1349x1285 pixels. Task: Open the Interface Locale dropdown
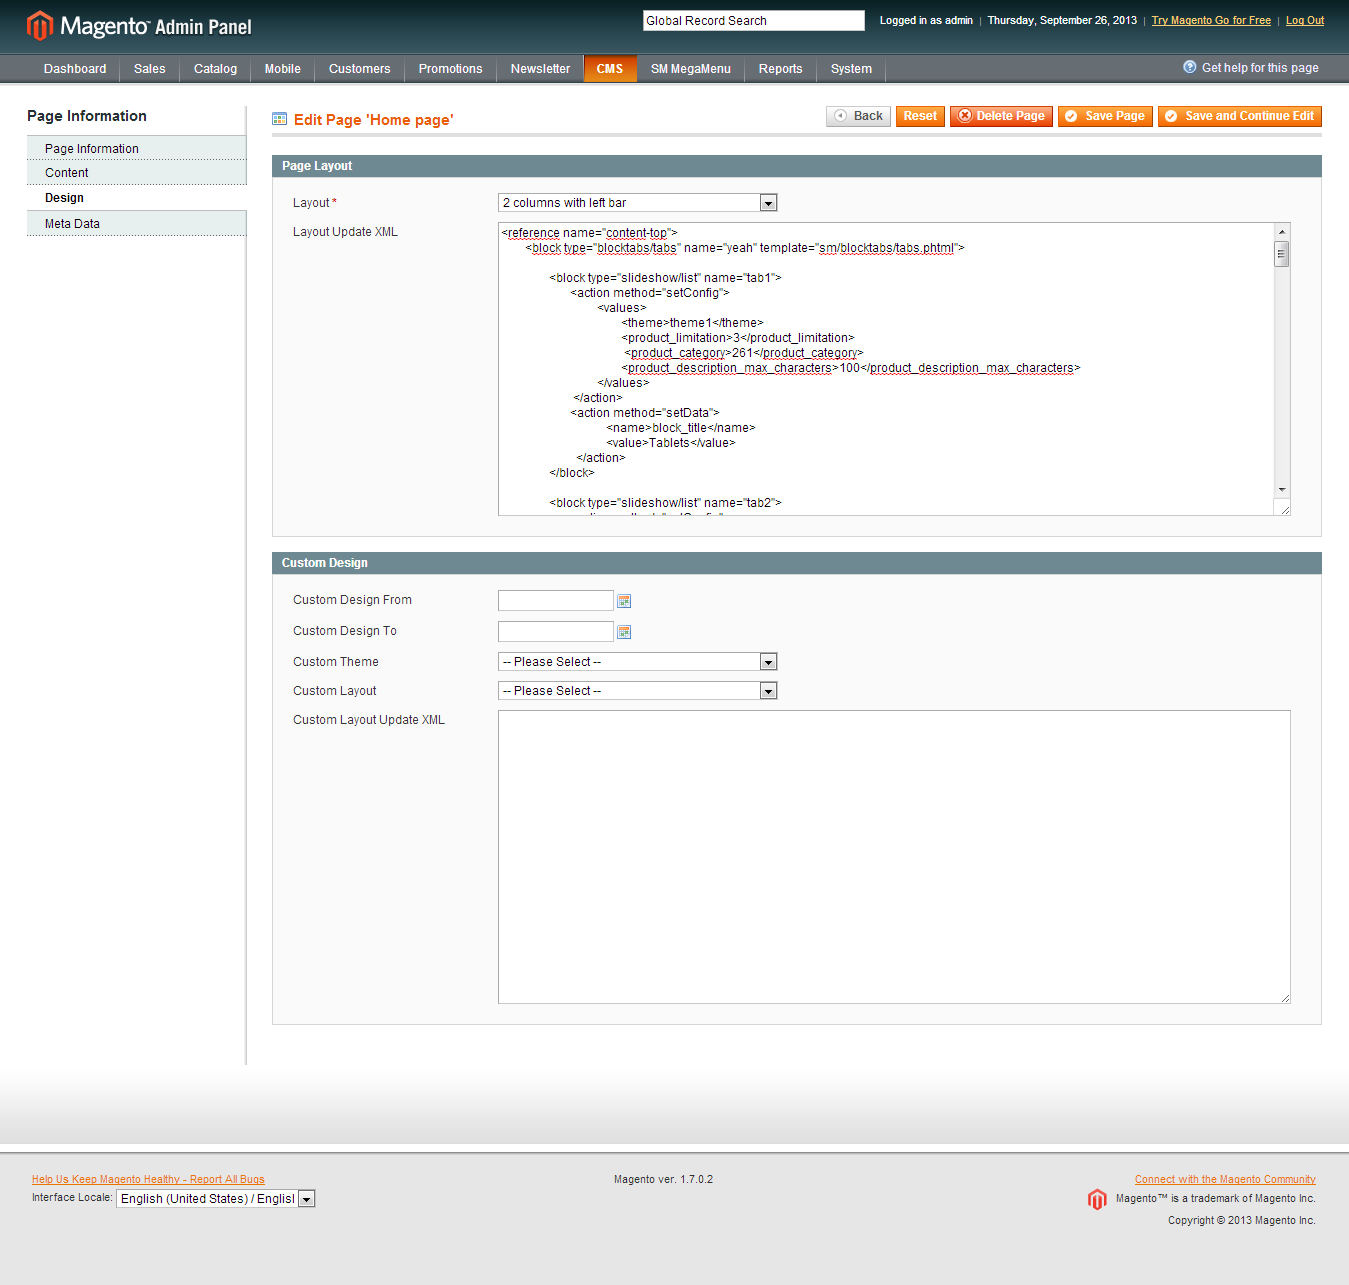tap(216, 1198)
